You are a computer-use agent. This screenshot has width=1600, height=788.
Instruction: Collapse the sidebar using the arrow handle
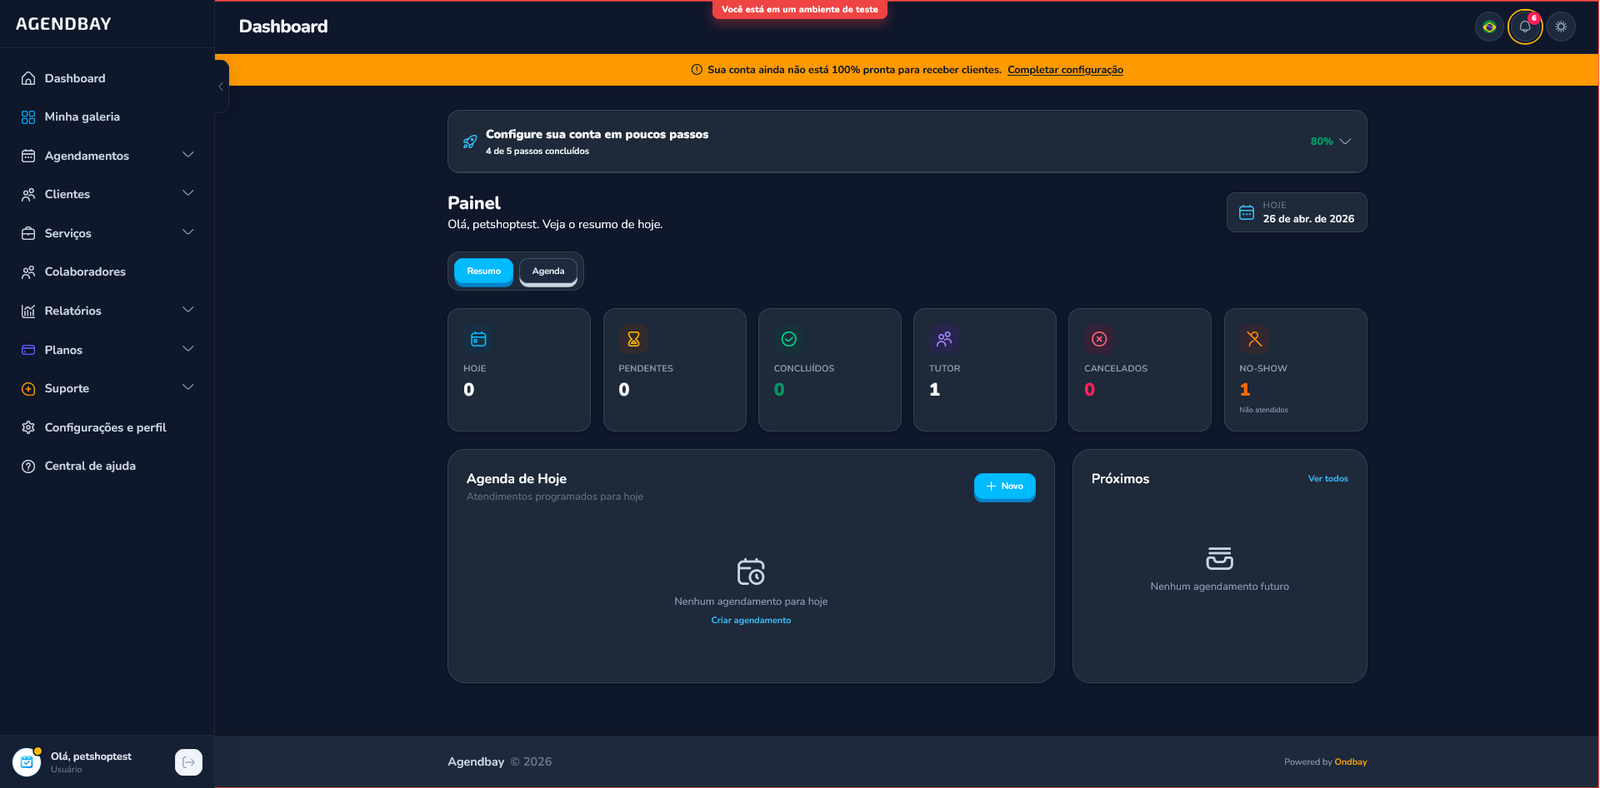pos(221,87)
